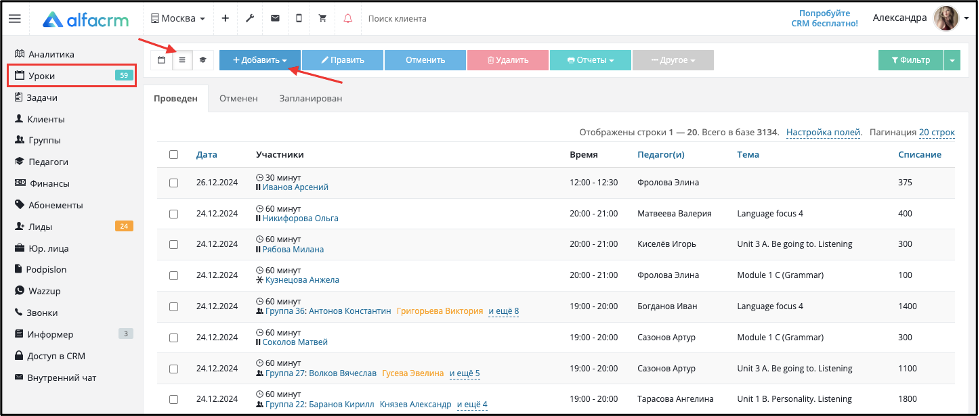Open the Добавить dropdown button
This screenshot has height=416, width=979.
260,61
